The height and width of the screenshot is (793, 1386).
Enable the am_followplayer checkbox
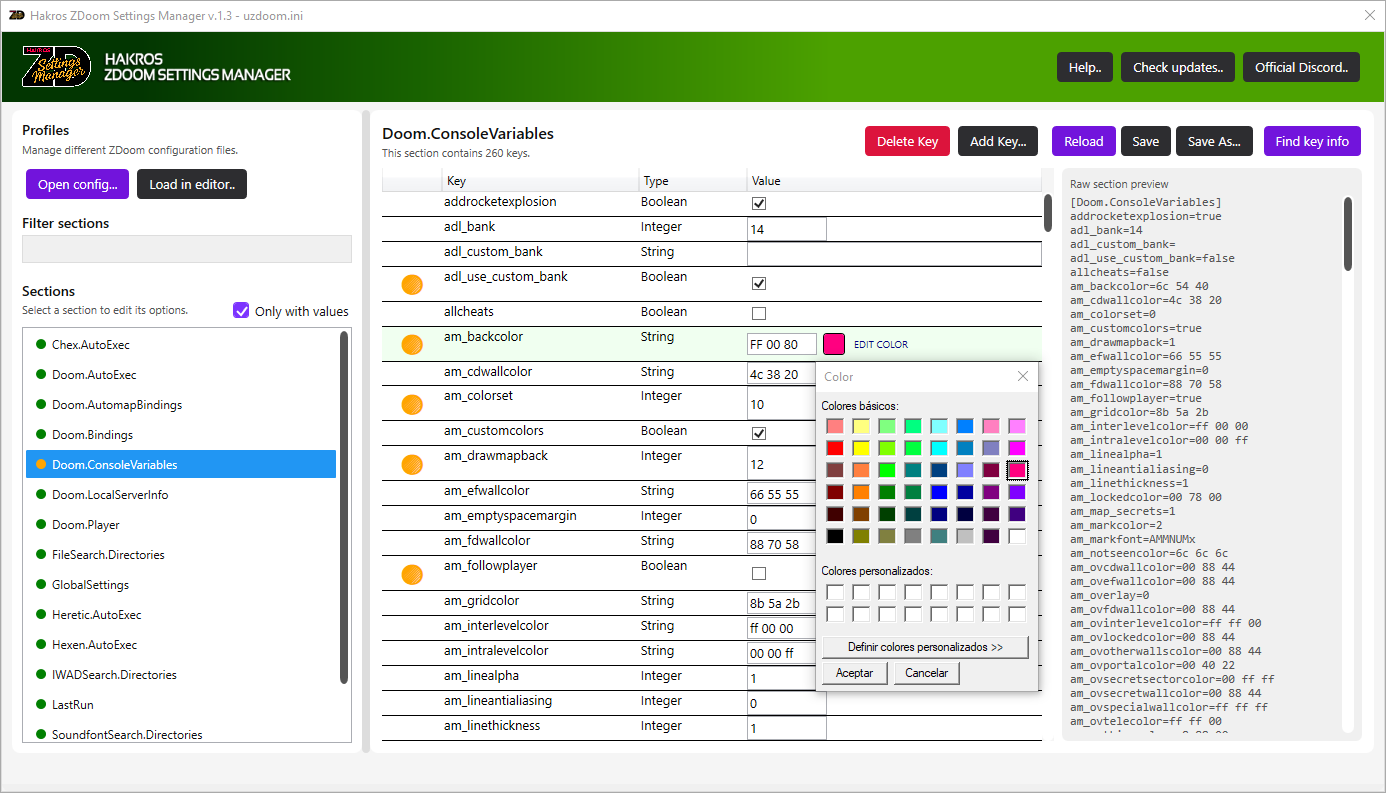[759, 574]
